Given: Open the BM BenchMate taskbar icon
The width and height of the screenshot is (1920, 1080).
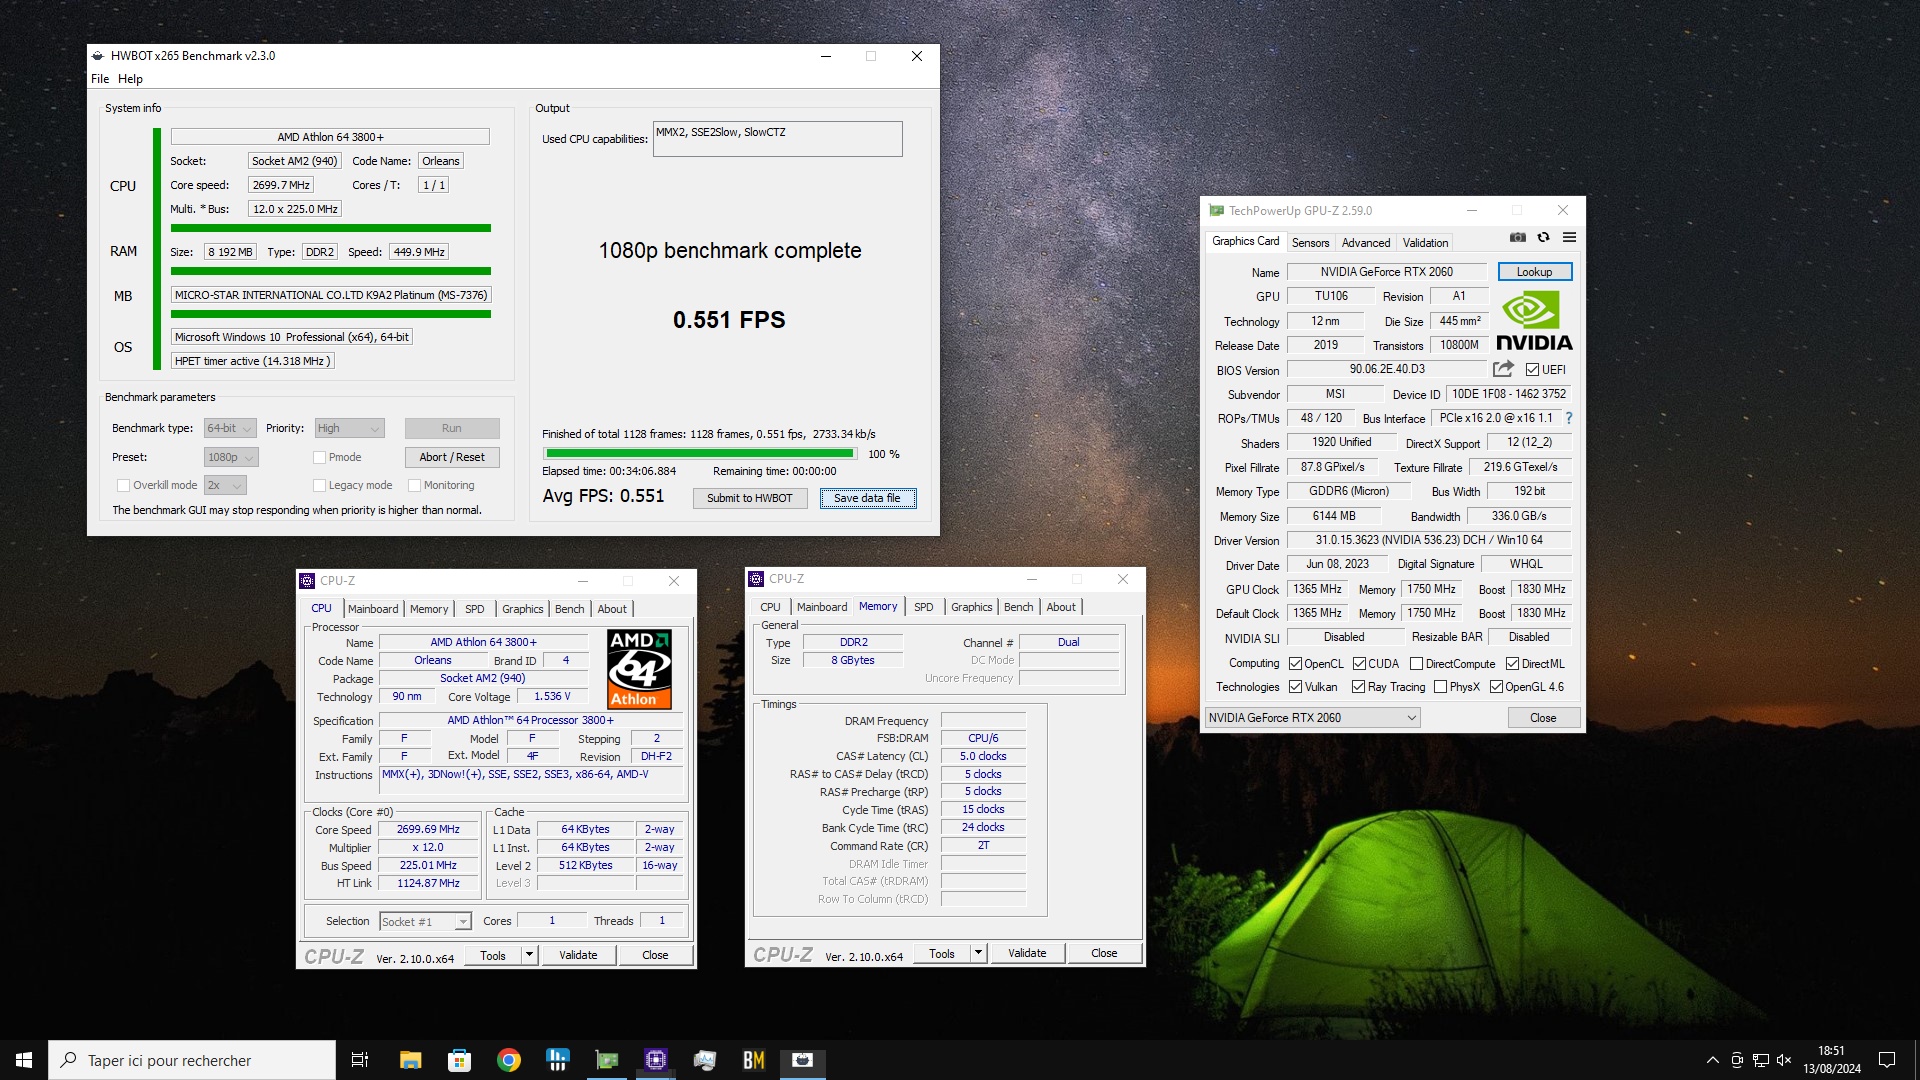Looking at the screenshot, I should coord(754,1060).
